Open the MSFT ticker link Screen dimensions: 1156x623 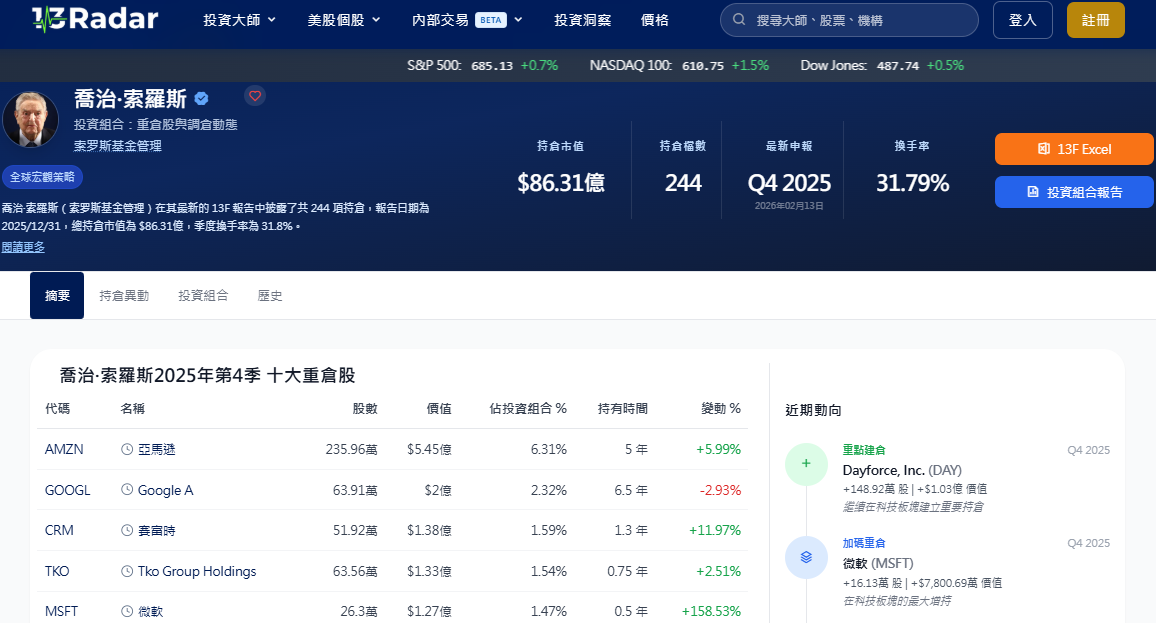pos(61,611)
